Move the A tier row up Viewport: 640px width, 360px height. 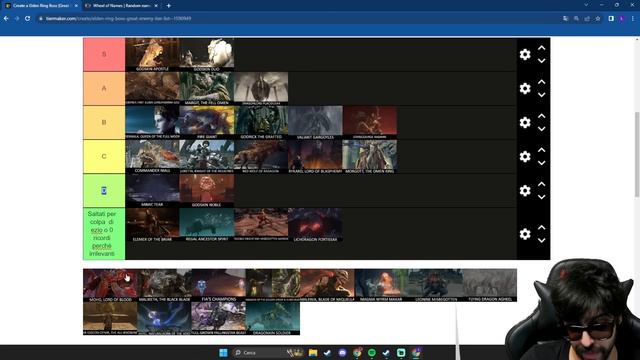(541, 82)
